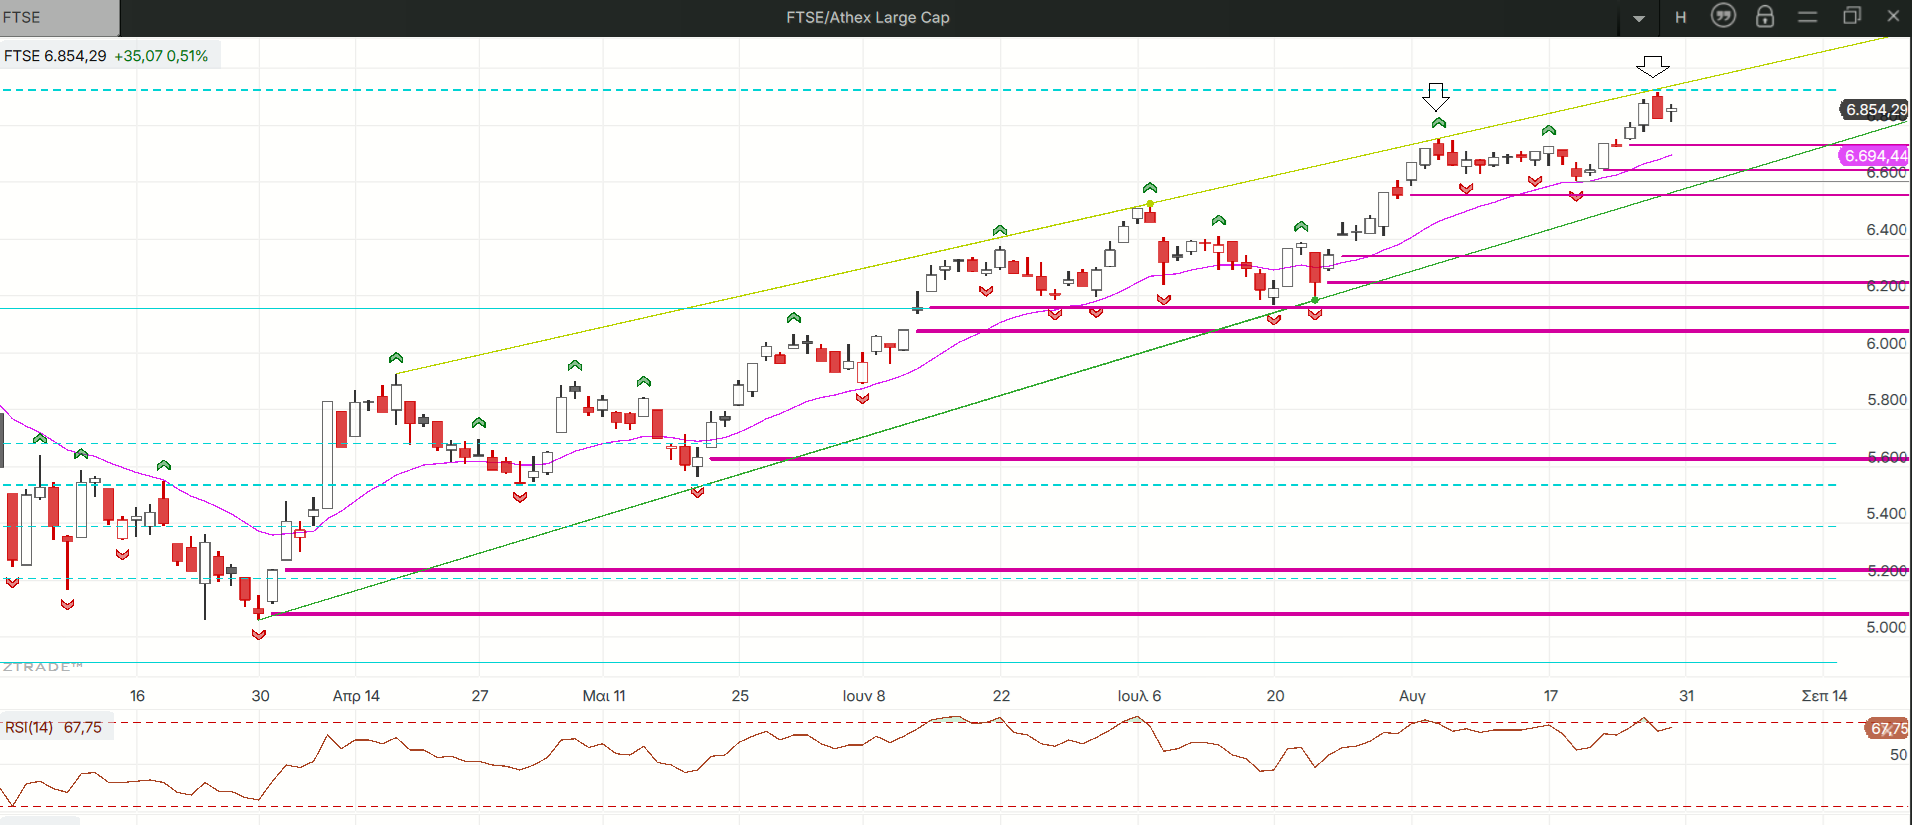
Task: Click the 6.400 price axis label
Action: pos(1886,230)
